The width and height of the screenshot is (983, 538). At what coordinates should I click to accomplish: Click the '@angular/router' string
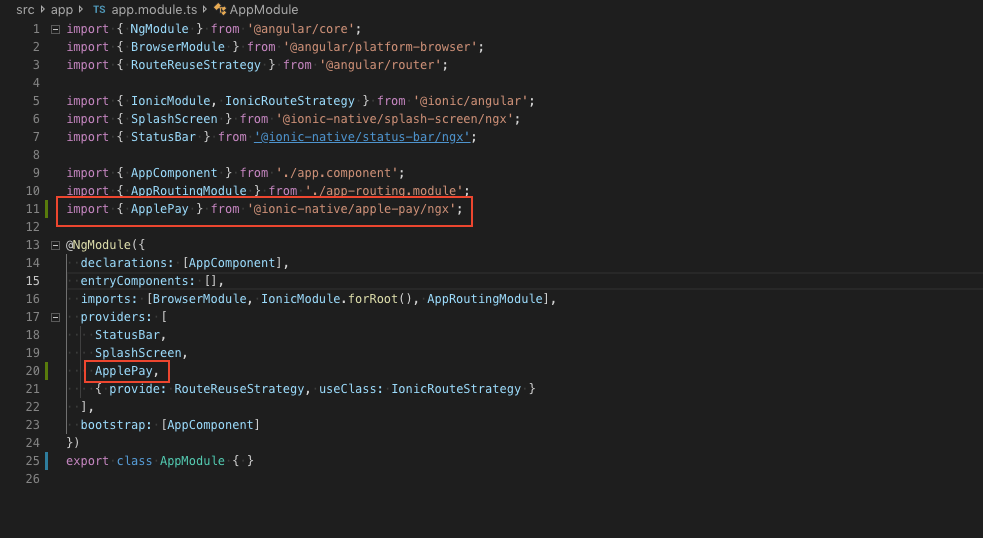click(380, 65)
